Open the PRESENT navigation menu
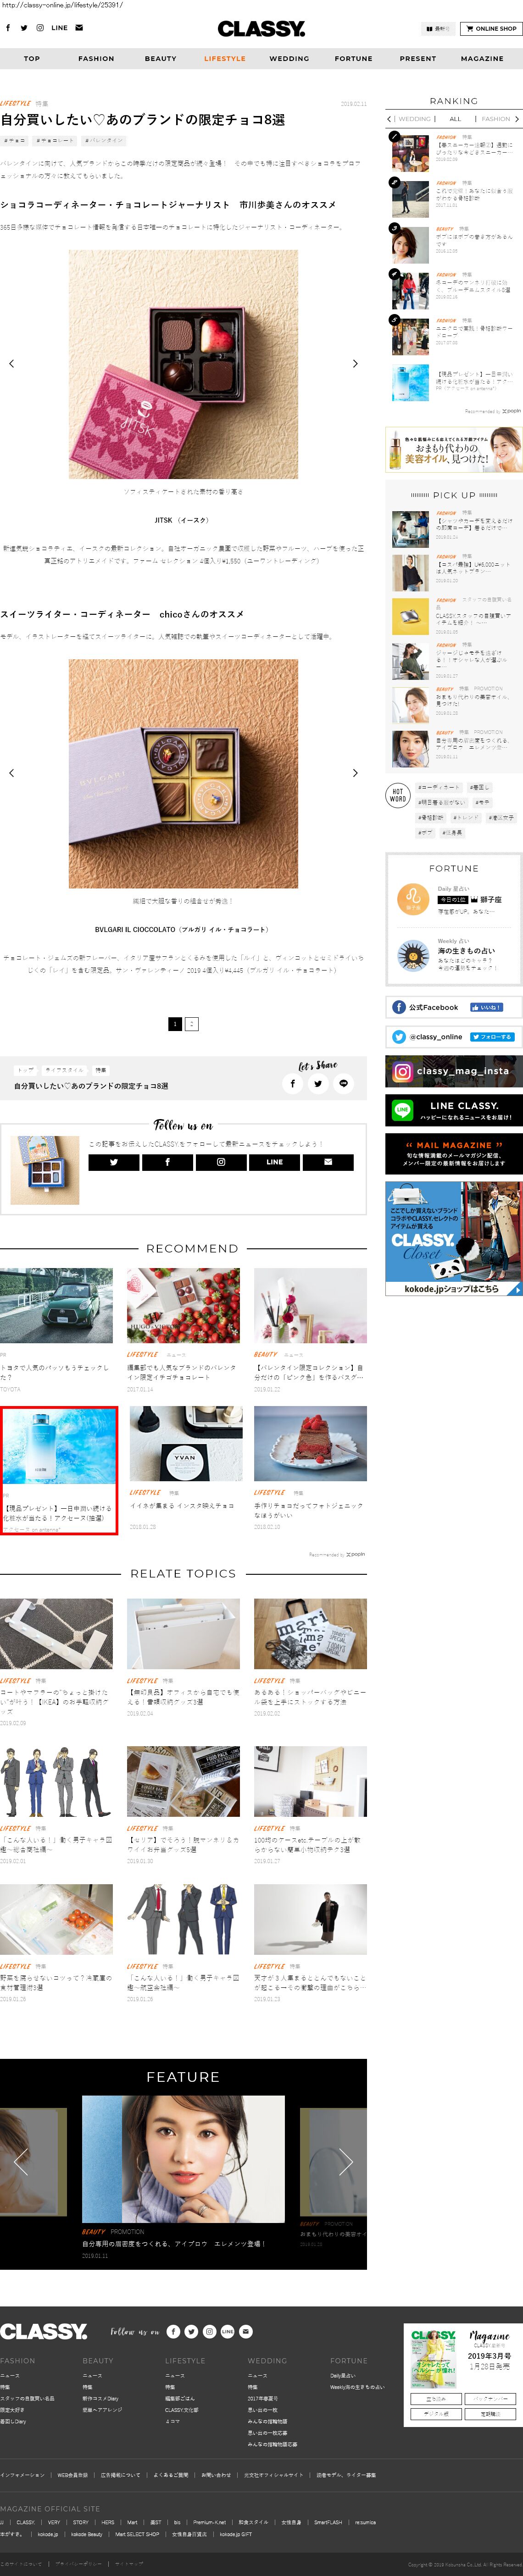This screenshot has width=523, height=2576. point(418,59)
